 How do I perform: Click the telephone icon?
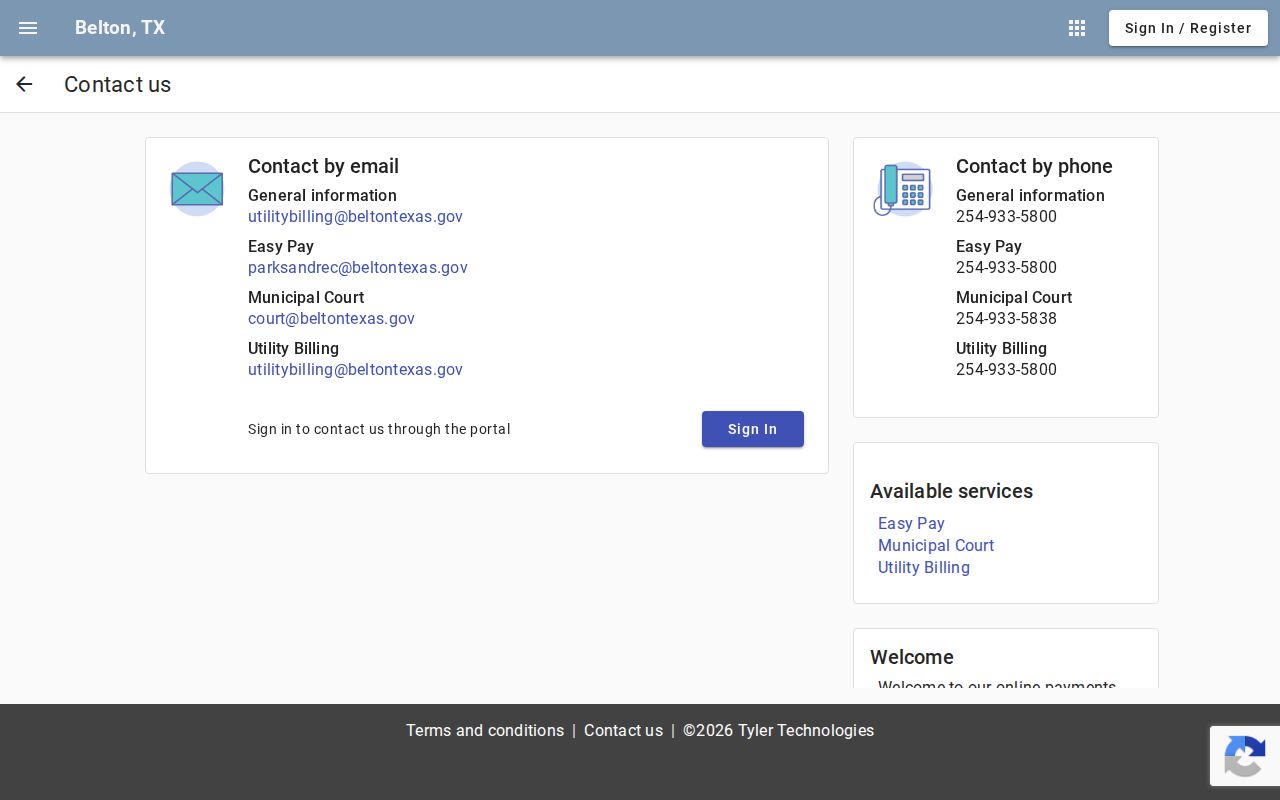(x=902, y=189)
